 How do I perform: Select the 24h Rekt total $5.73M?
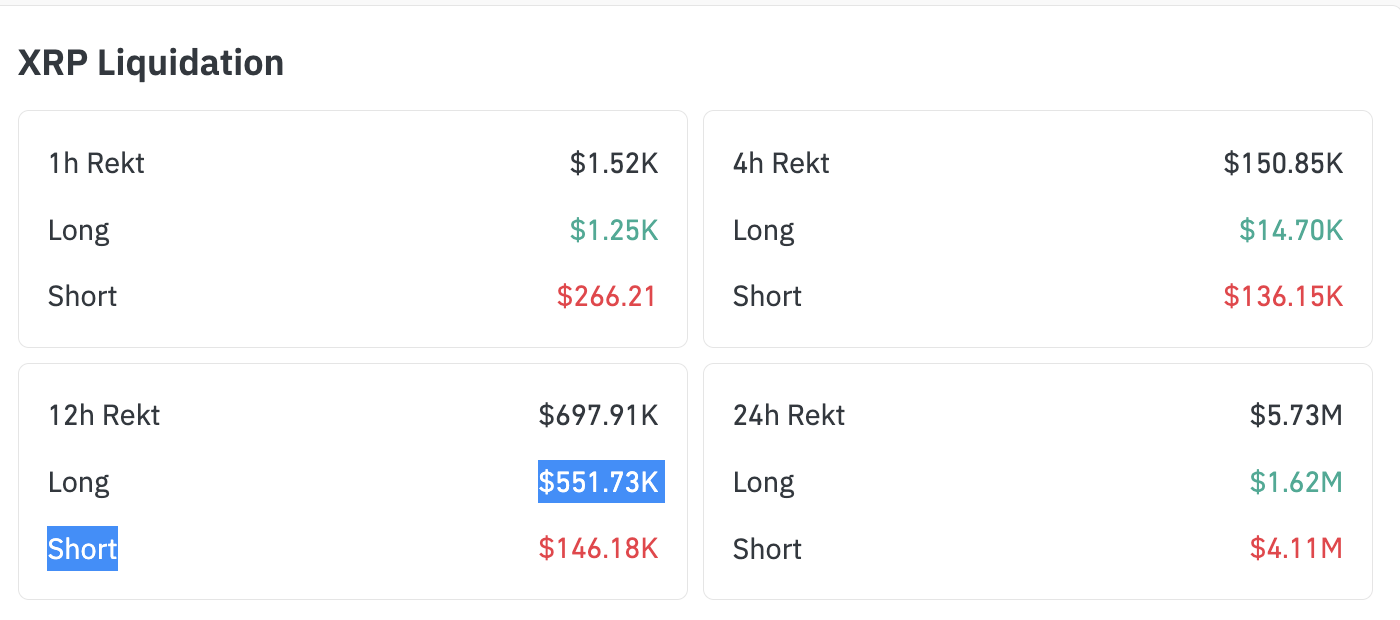(x=1296, y=415)
